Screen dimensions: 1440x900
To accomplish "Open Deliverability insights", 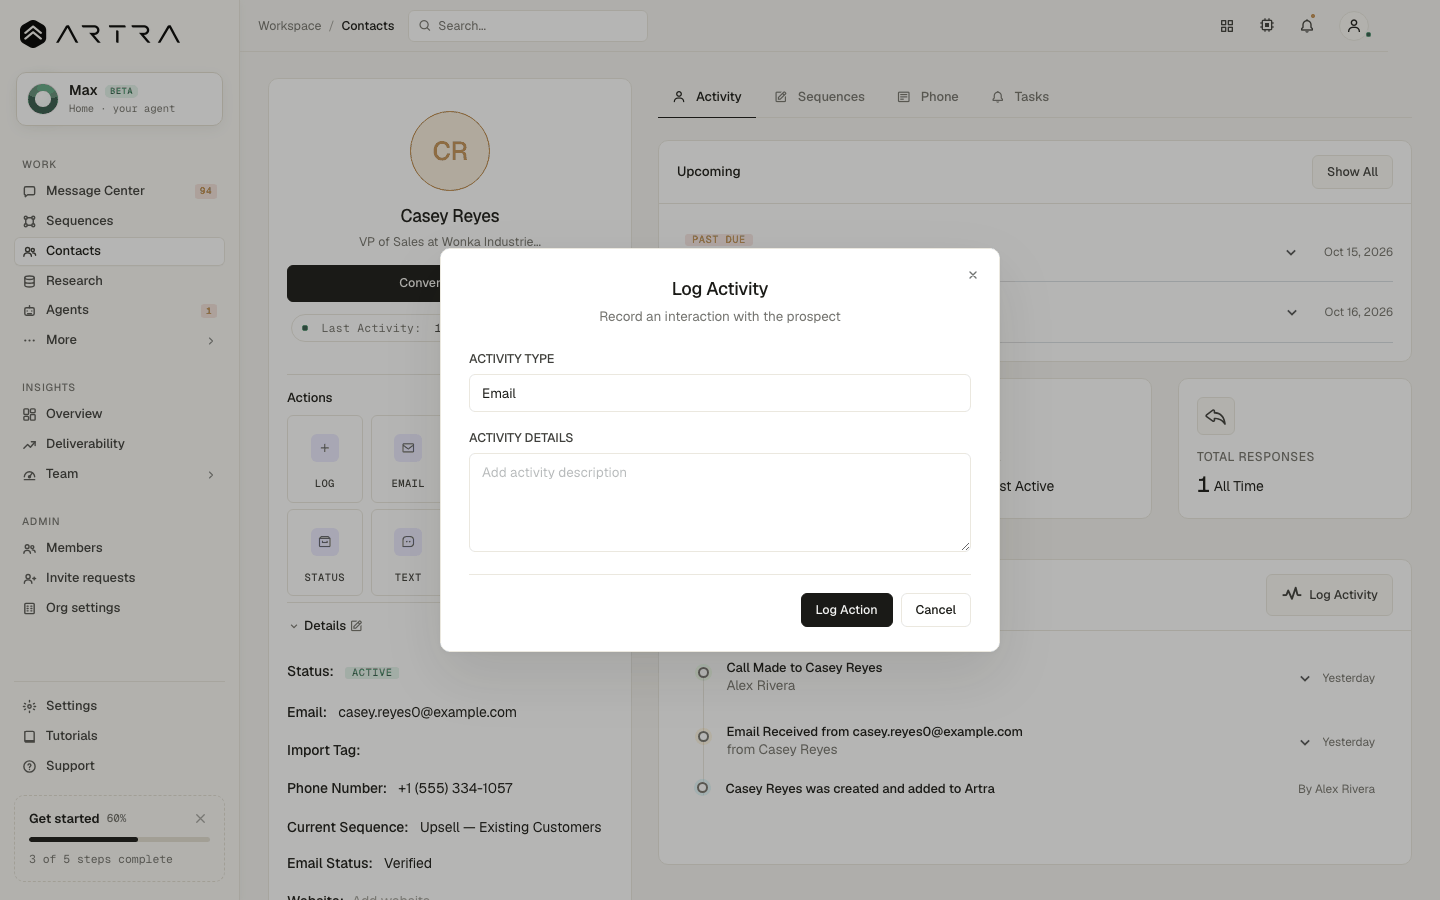I will (119, 444).
